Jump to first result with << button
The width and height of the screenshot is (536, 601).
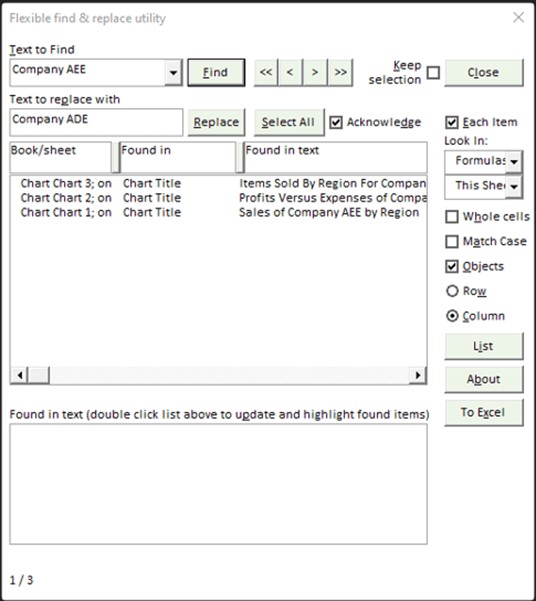point(266,72)
